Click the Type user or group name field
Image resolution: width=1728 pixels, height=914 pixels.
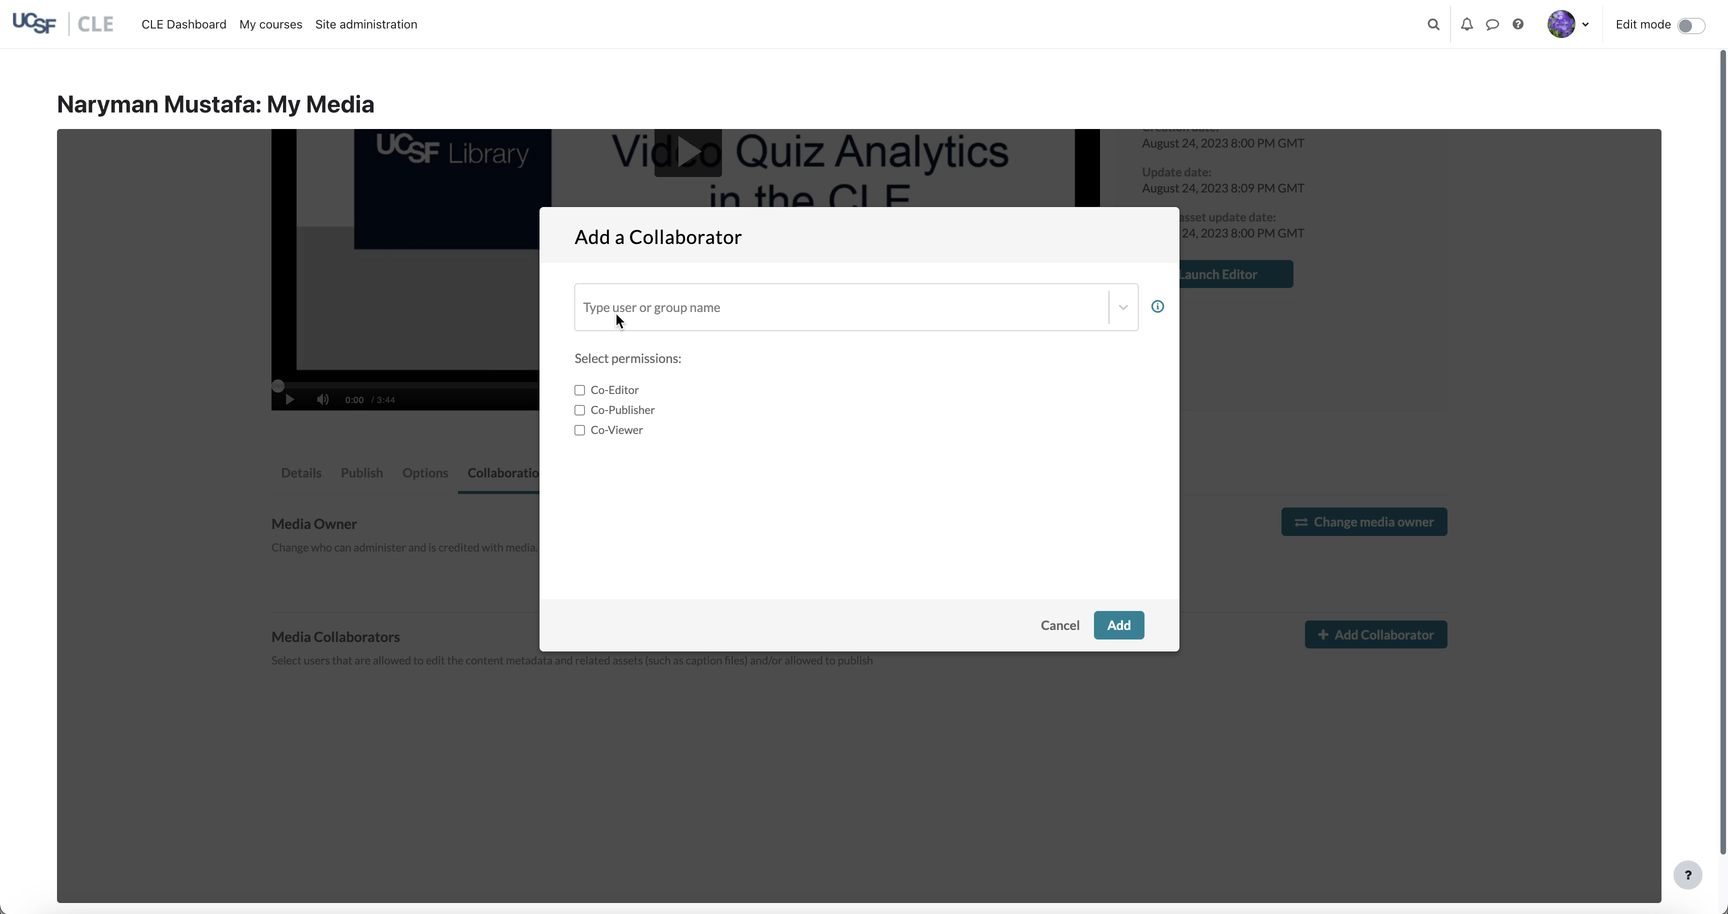(840, 307)
